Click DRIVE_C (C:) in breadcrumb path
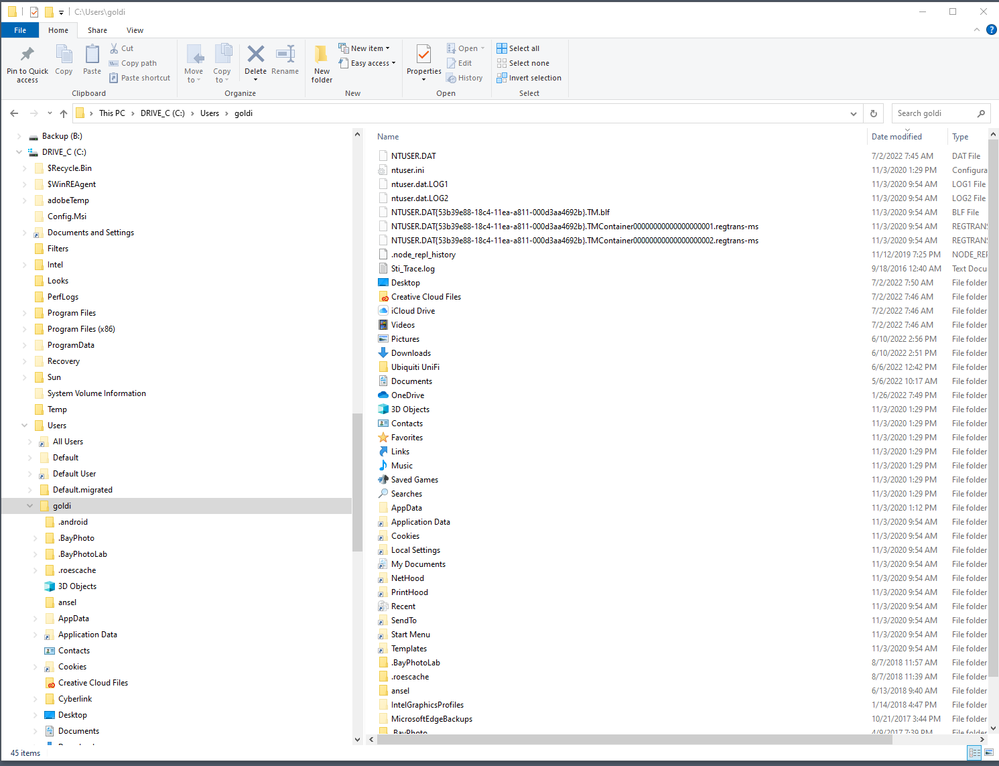 (x=162, y=113)
